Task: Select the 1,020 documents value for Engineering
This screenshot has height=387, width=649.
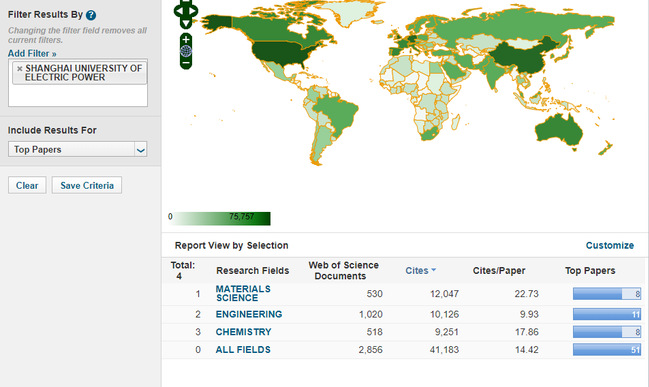Action: 370,314
